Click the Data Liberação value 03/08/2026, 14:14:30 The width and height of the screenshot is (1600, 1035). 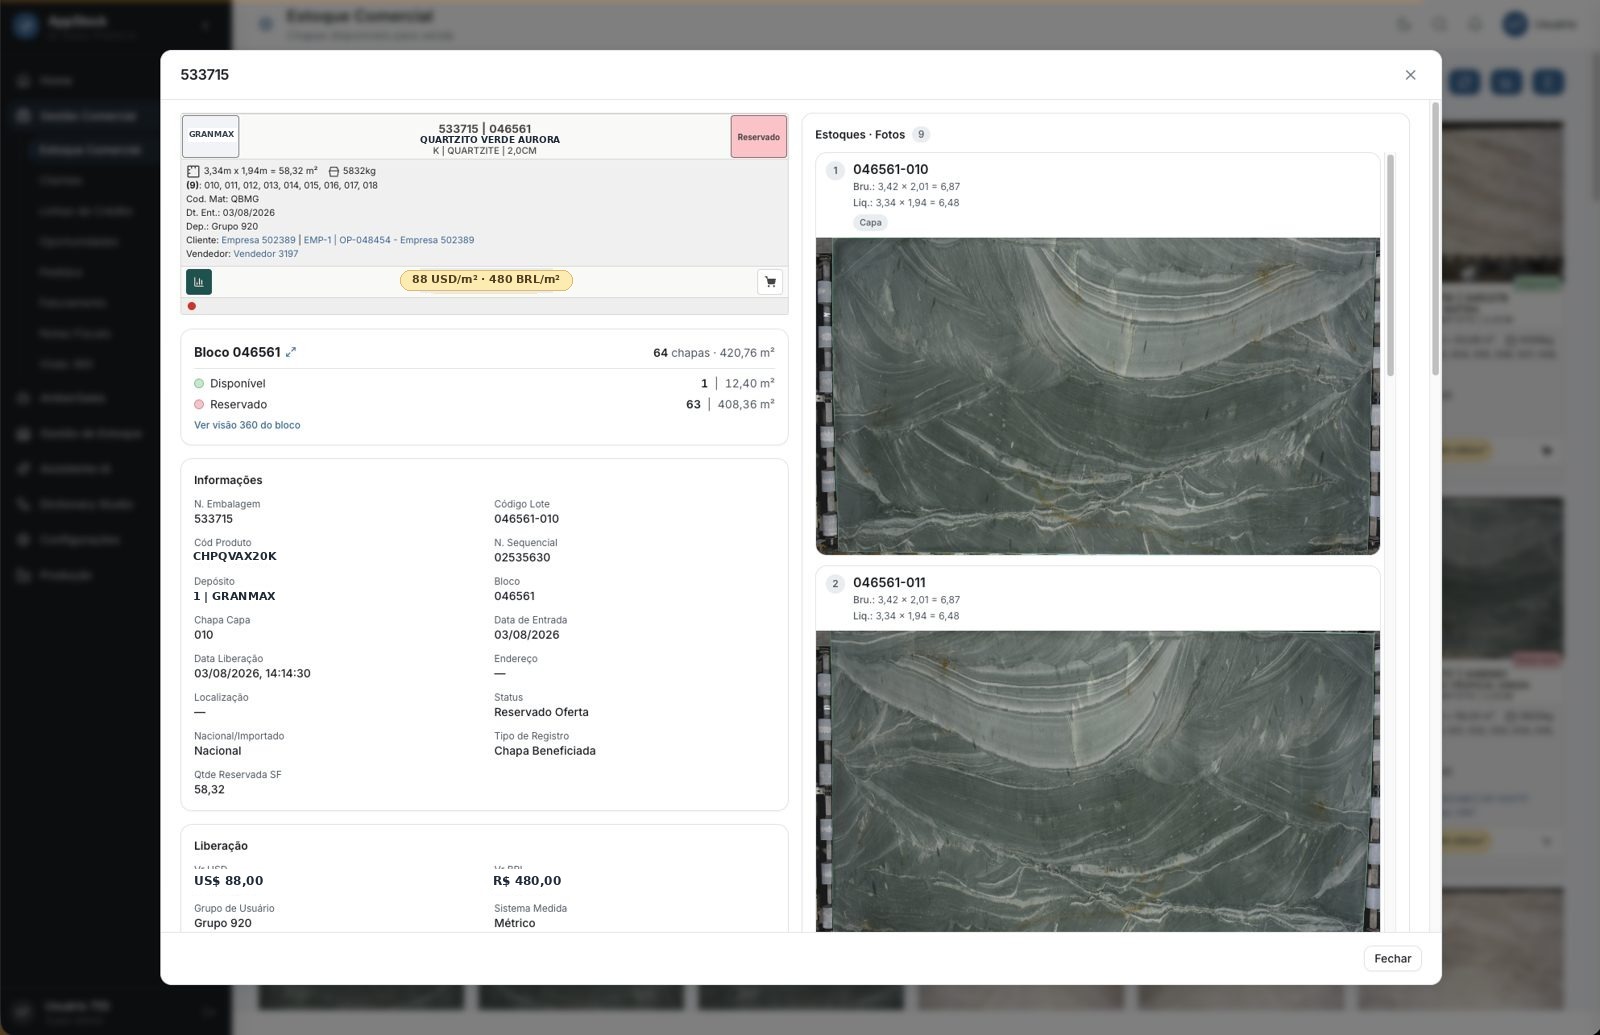click(x=252, y=674)
